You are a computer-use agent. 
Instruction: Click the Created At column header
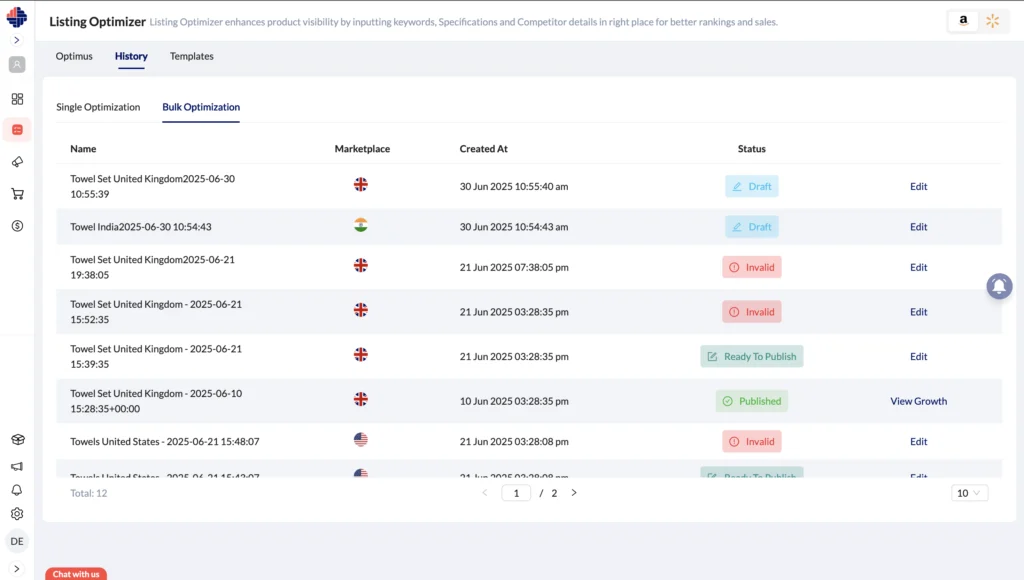[x=483, y=149]
